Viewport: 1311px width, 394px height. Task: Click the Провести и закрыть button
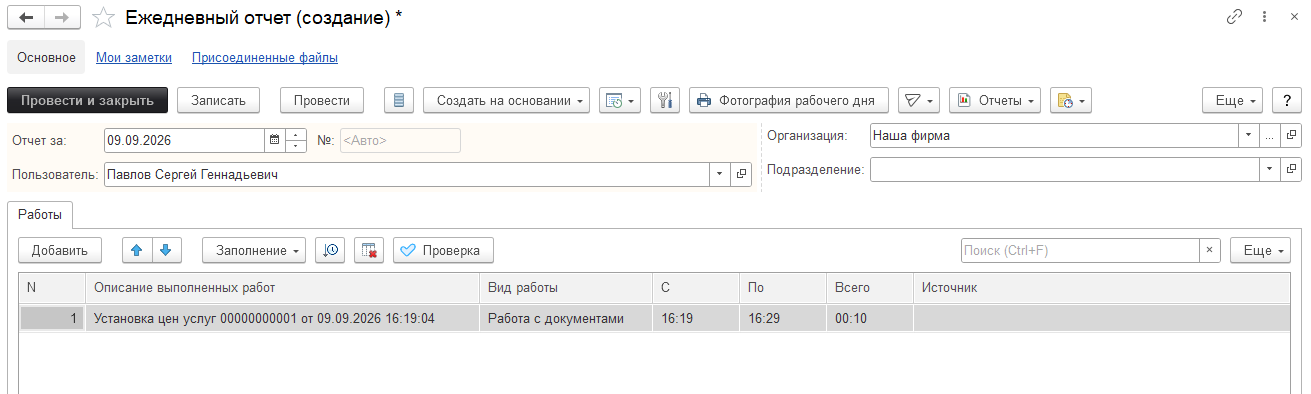tap(87, 100)
